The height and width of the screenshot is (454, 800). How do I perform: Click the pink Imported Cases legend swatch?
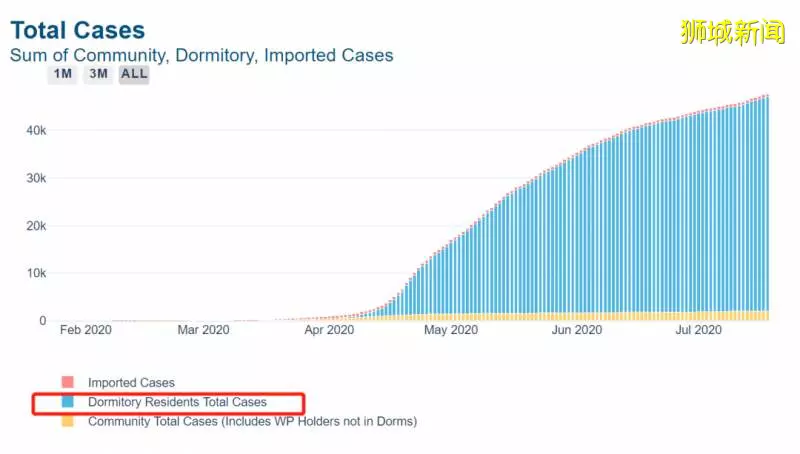point(67,382)
